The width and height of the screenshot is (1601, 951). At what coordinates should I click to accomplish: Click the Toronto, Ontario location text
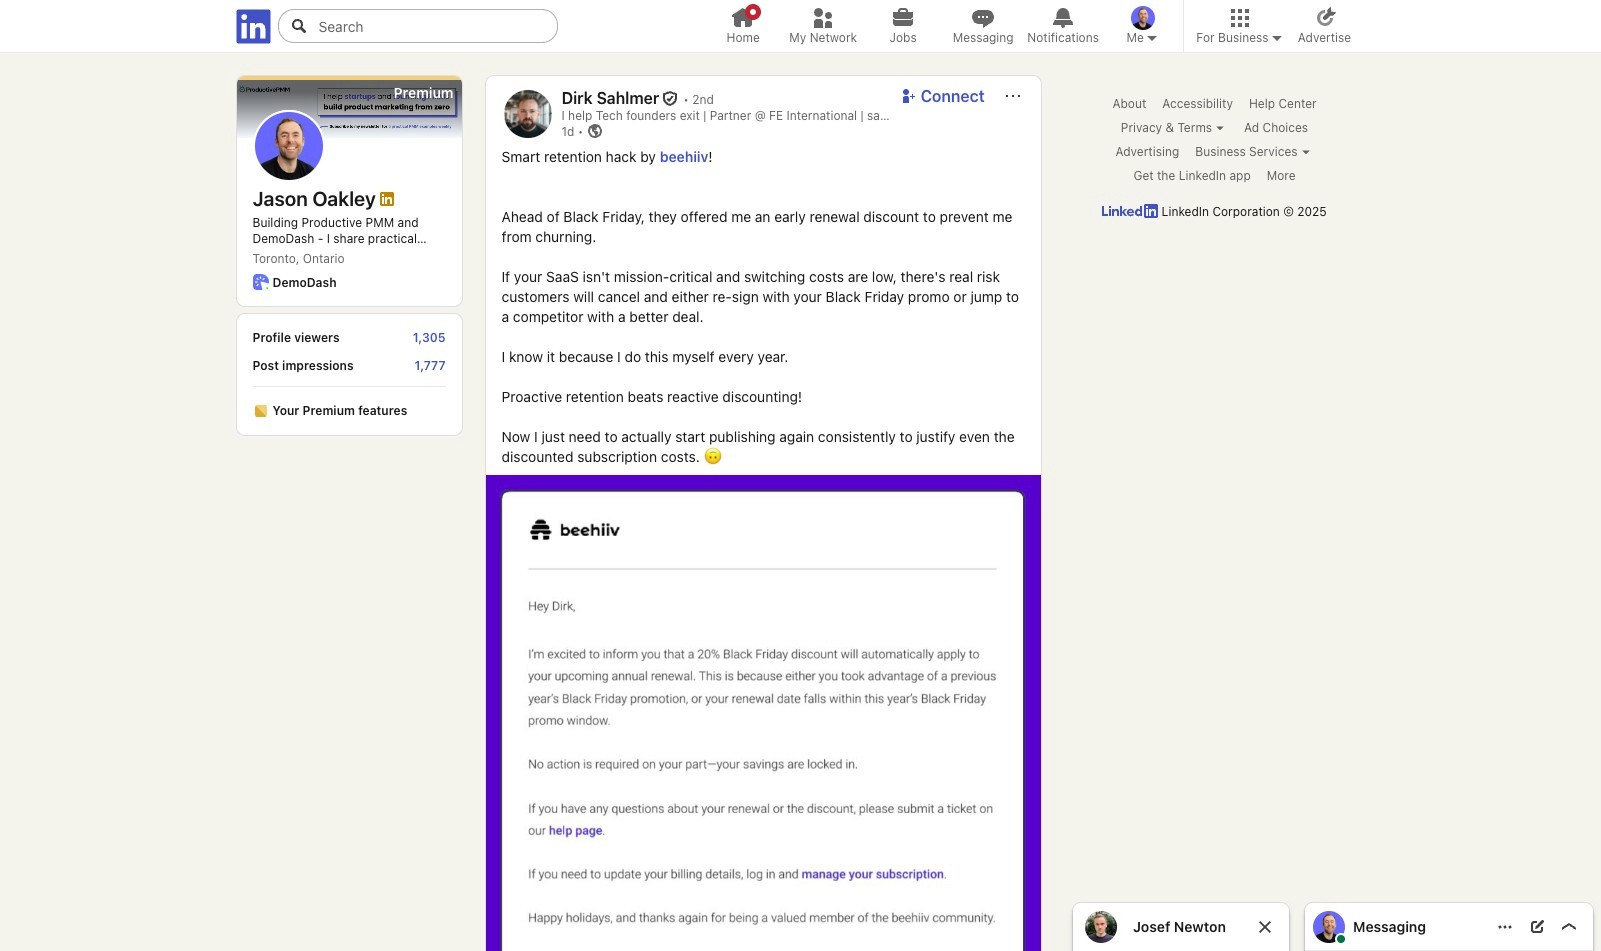point(298,259)
